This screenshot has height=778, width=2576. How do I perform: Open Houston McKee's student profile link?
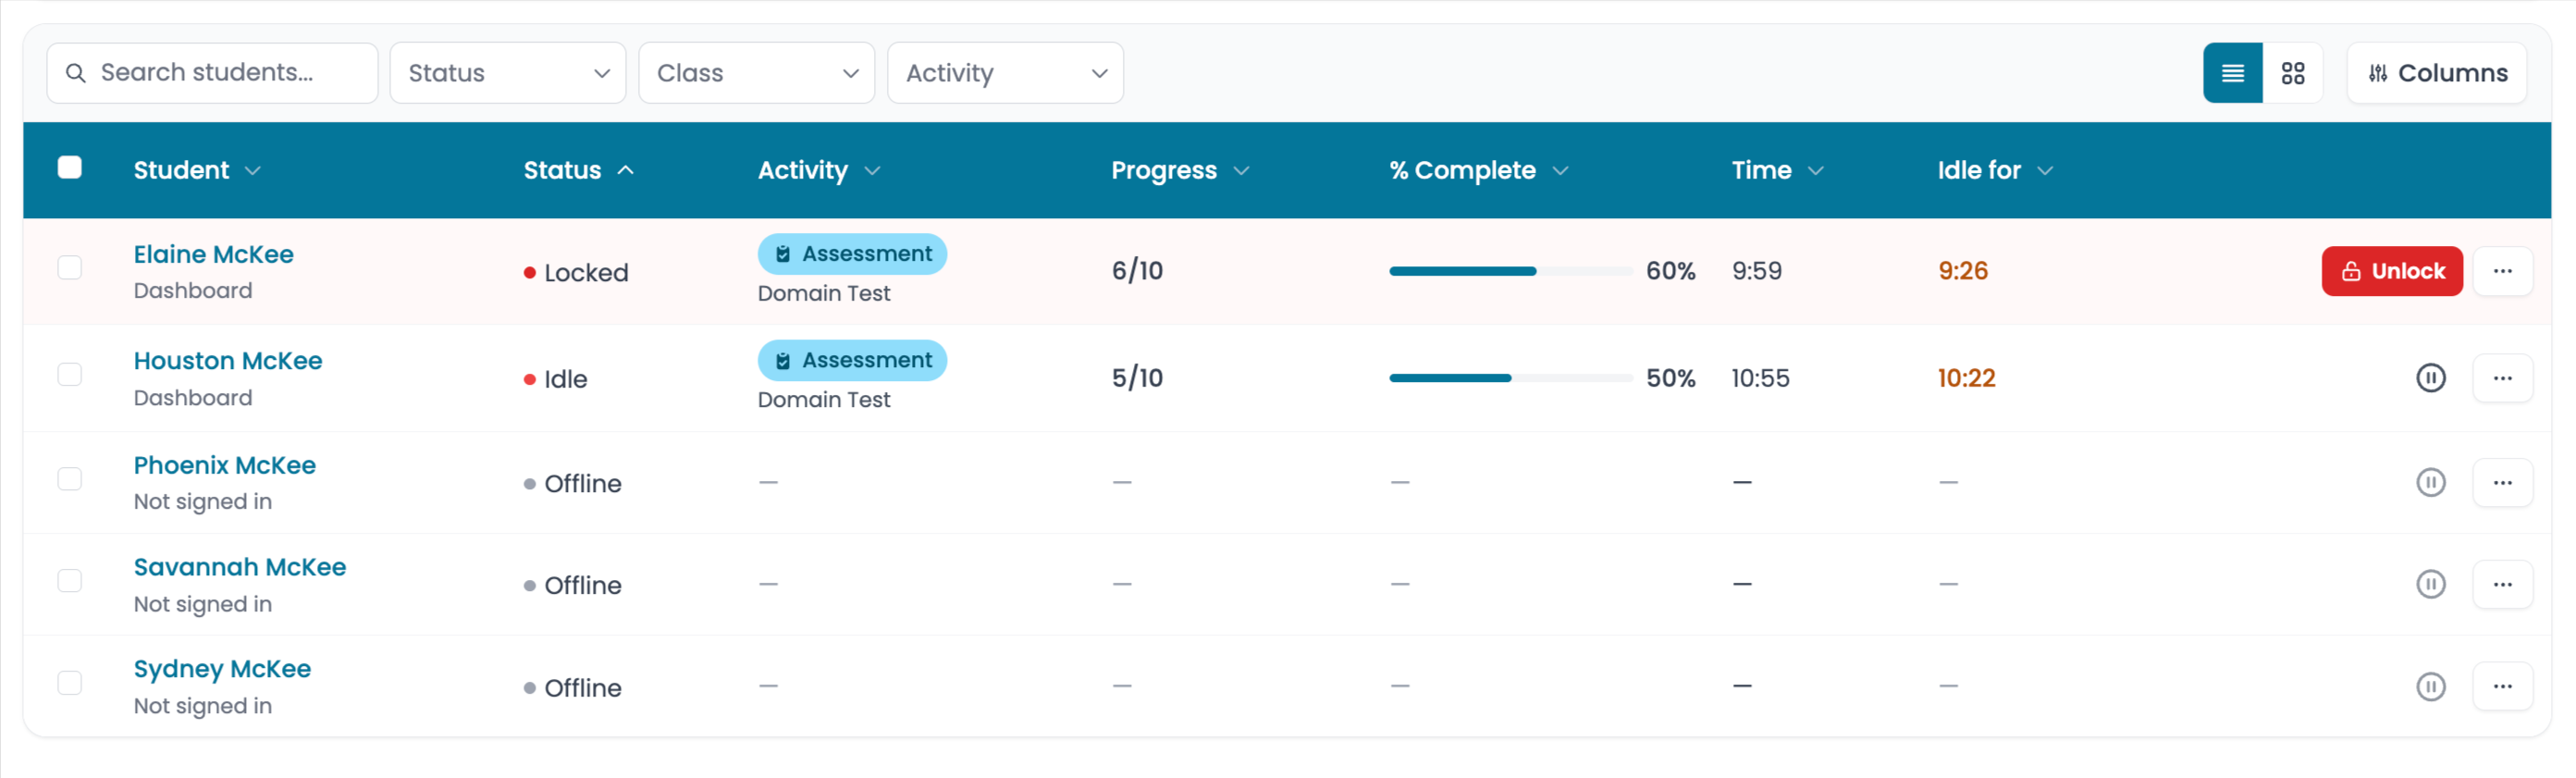click(x=228, y=361)
